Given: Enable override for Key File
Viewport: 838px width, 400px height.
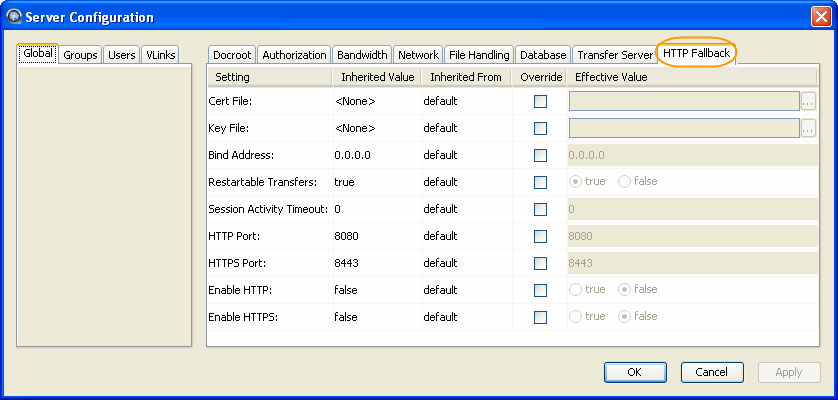Looking at the screenshot, I should tap(540, 128).
